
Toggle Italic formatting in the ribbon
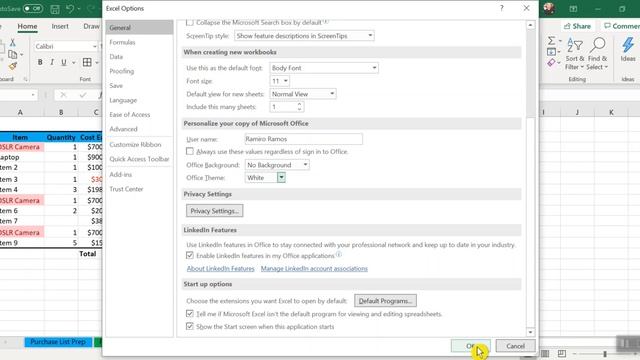click(x=52, y=62)
